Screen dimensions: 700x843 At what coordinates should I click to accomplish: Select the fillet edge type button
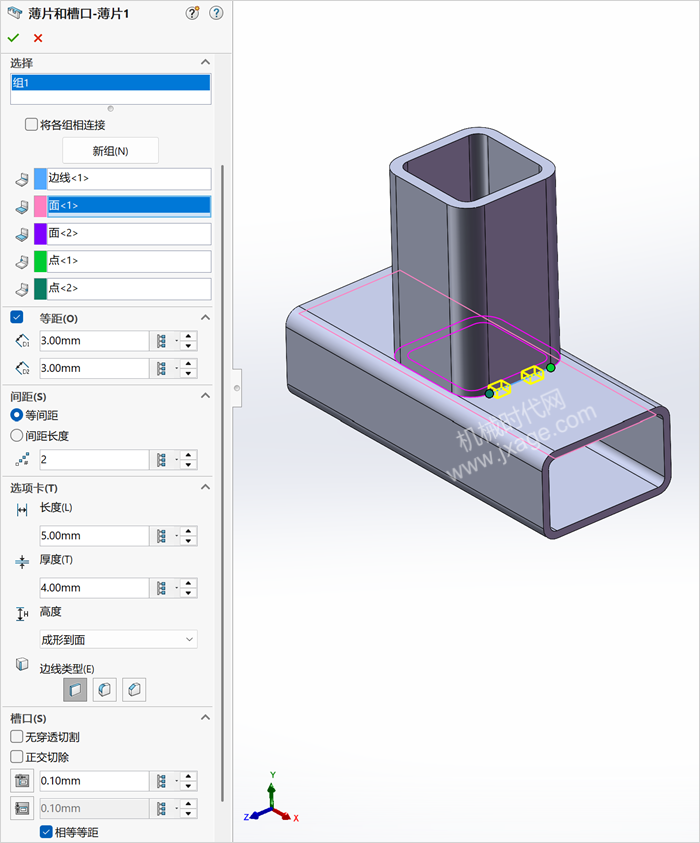[x=105, y=690]
